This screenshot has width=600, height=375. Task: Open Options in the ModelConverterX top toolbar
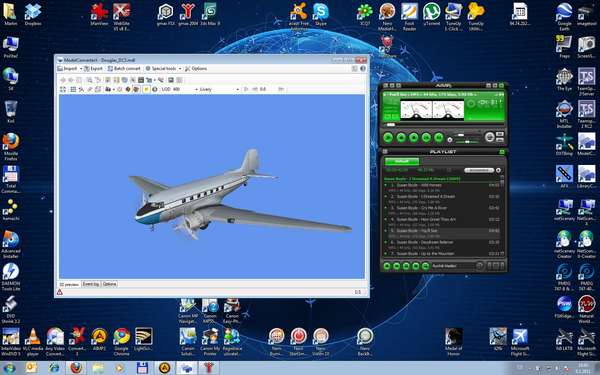coord(196,68)
